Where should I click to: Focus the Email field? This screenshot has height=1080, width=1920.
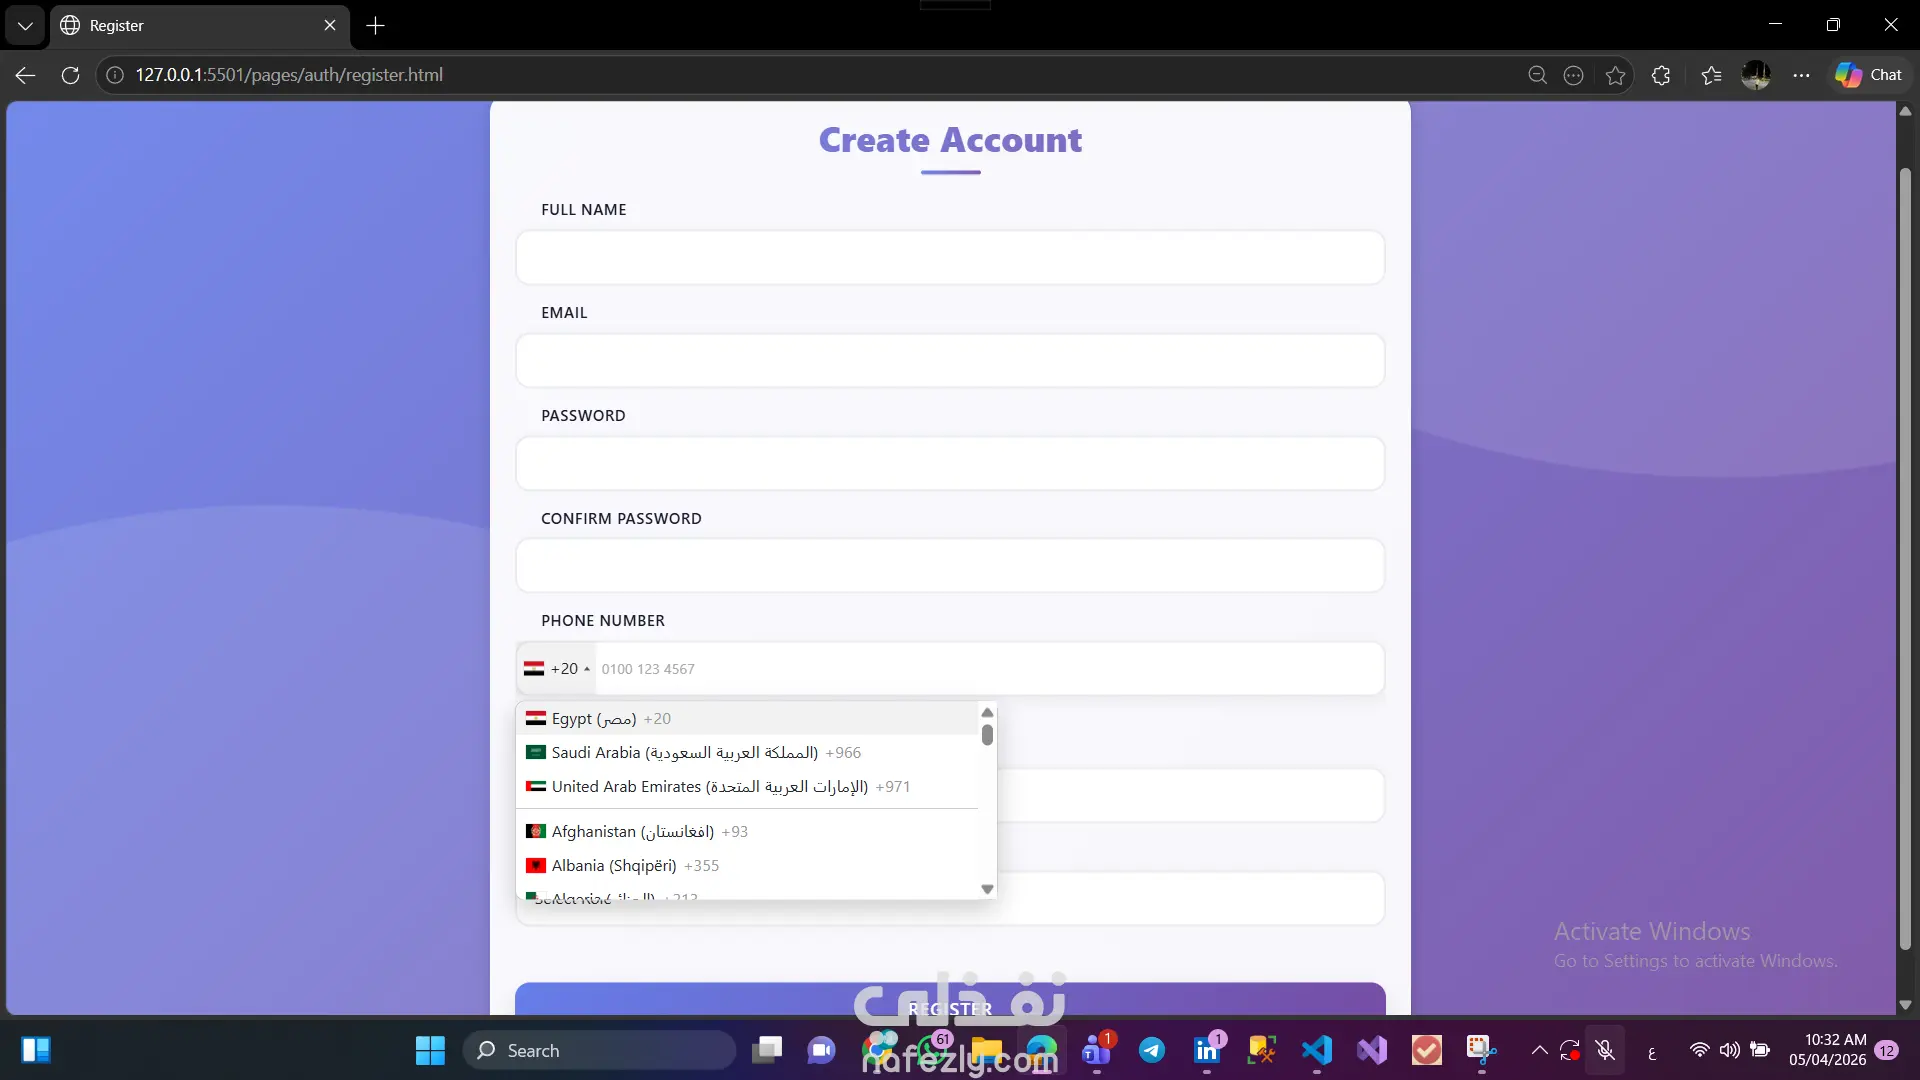(x=950, y=361)
